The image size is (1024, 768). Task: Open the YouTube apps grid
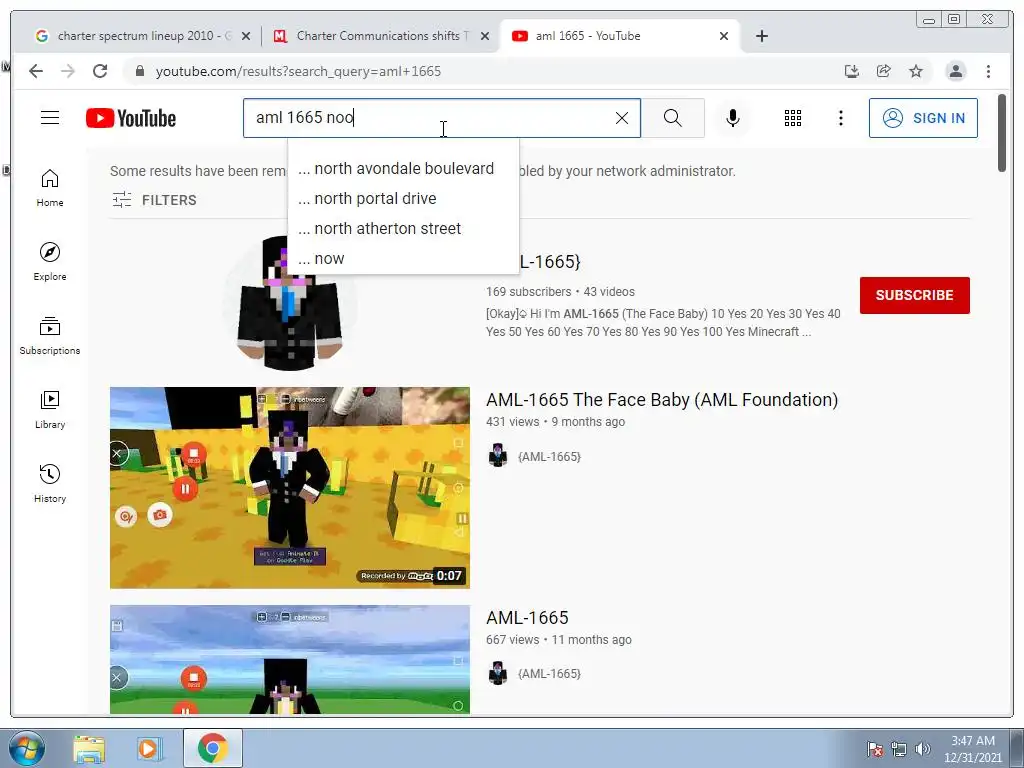(793, 118)
